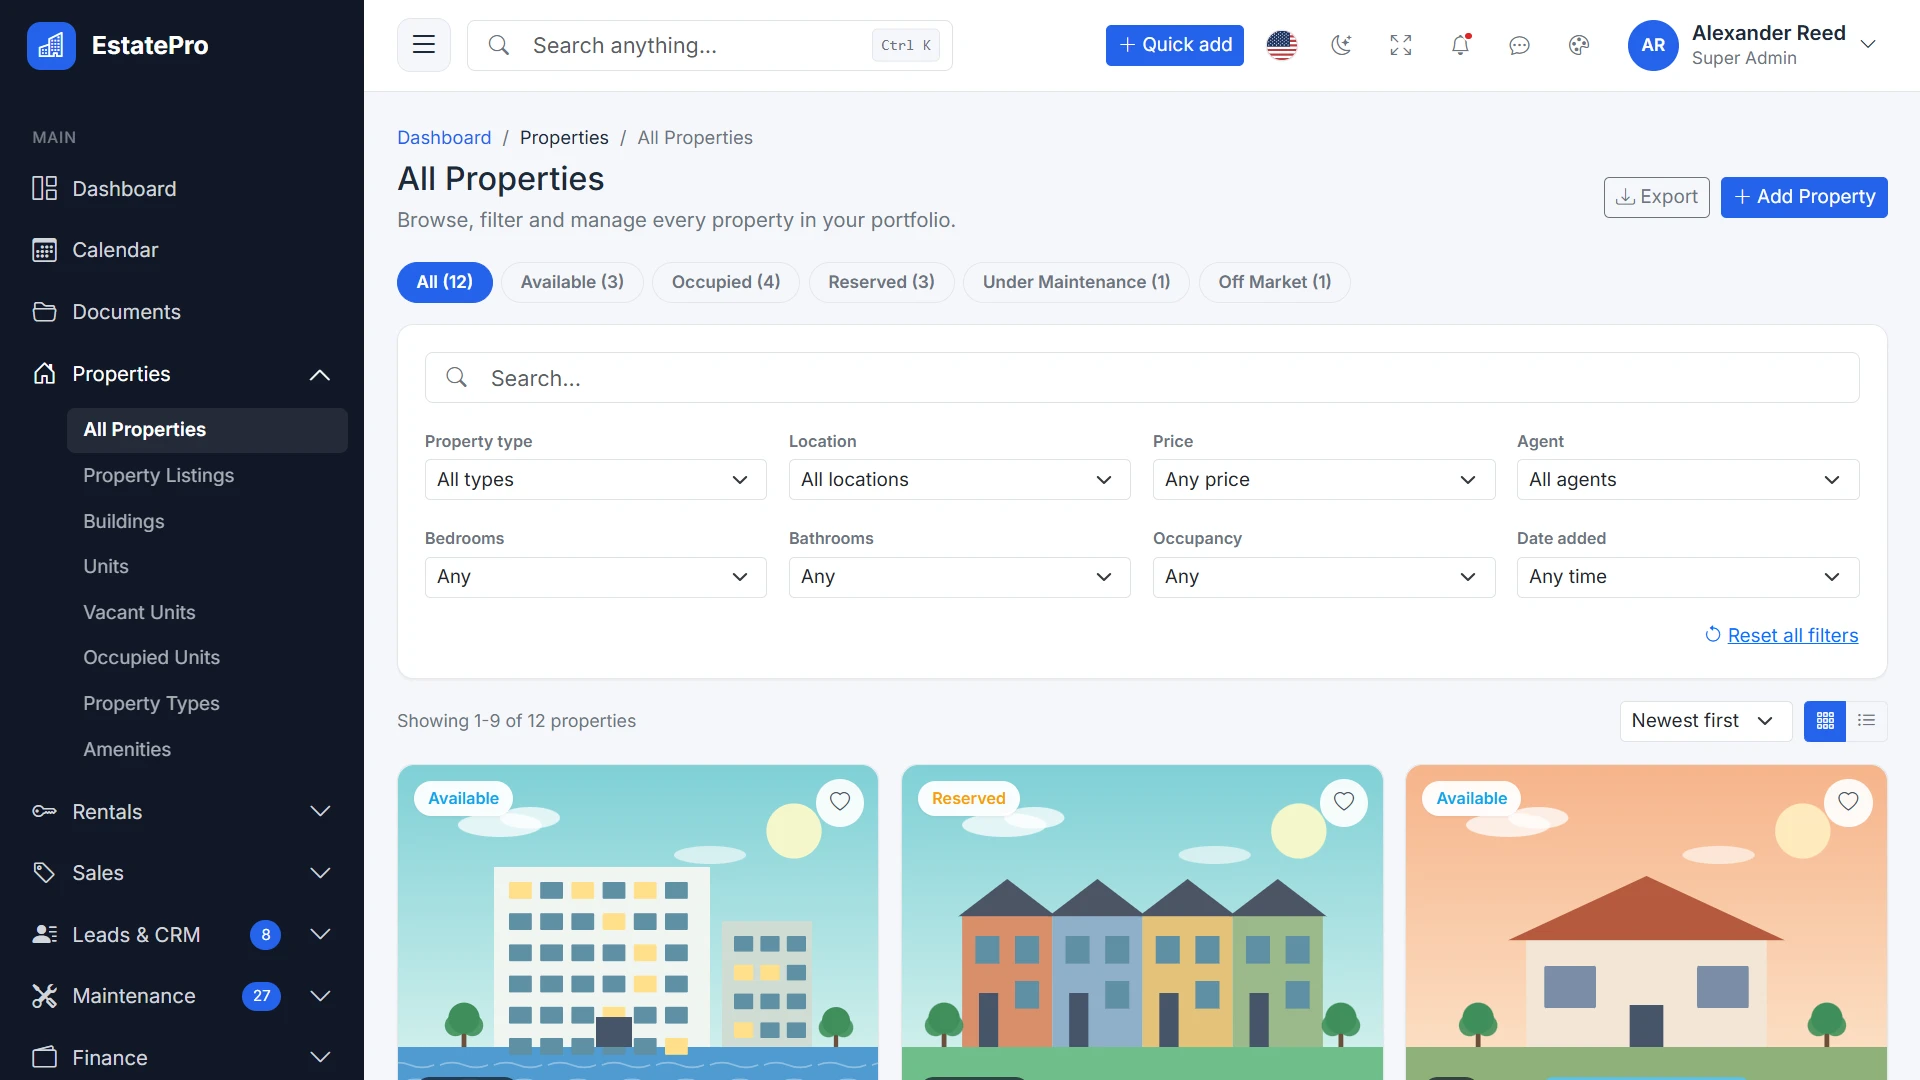The width and height of the screenshot is (1920, 1080).
Task: Go to Dashboard breadcrumb link
Action: 444,138
